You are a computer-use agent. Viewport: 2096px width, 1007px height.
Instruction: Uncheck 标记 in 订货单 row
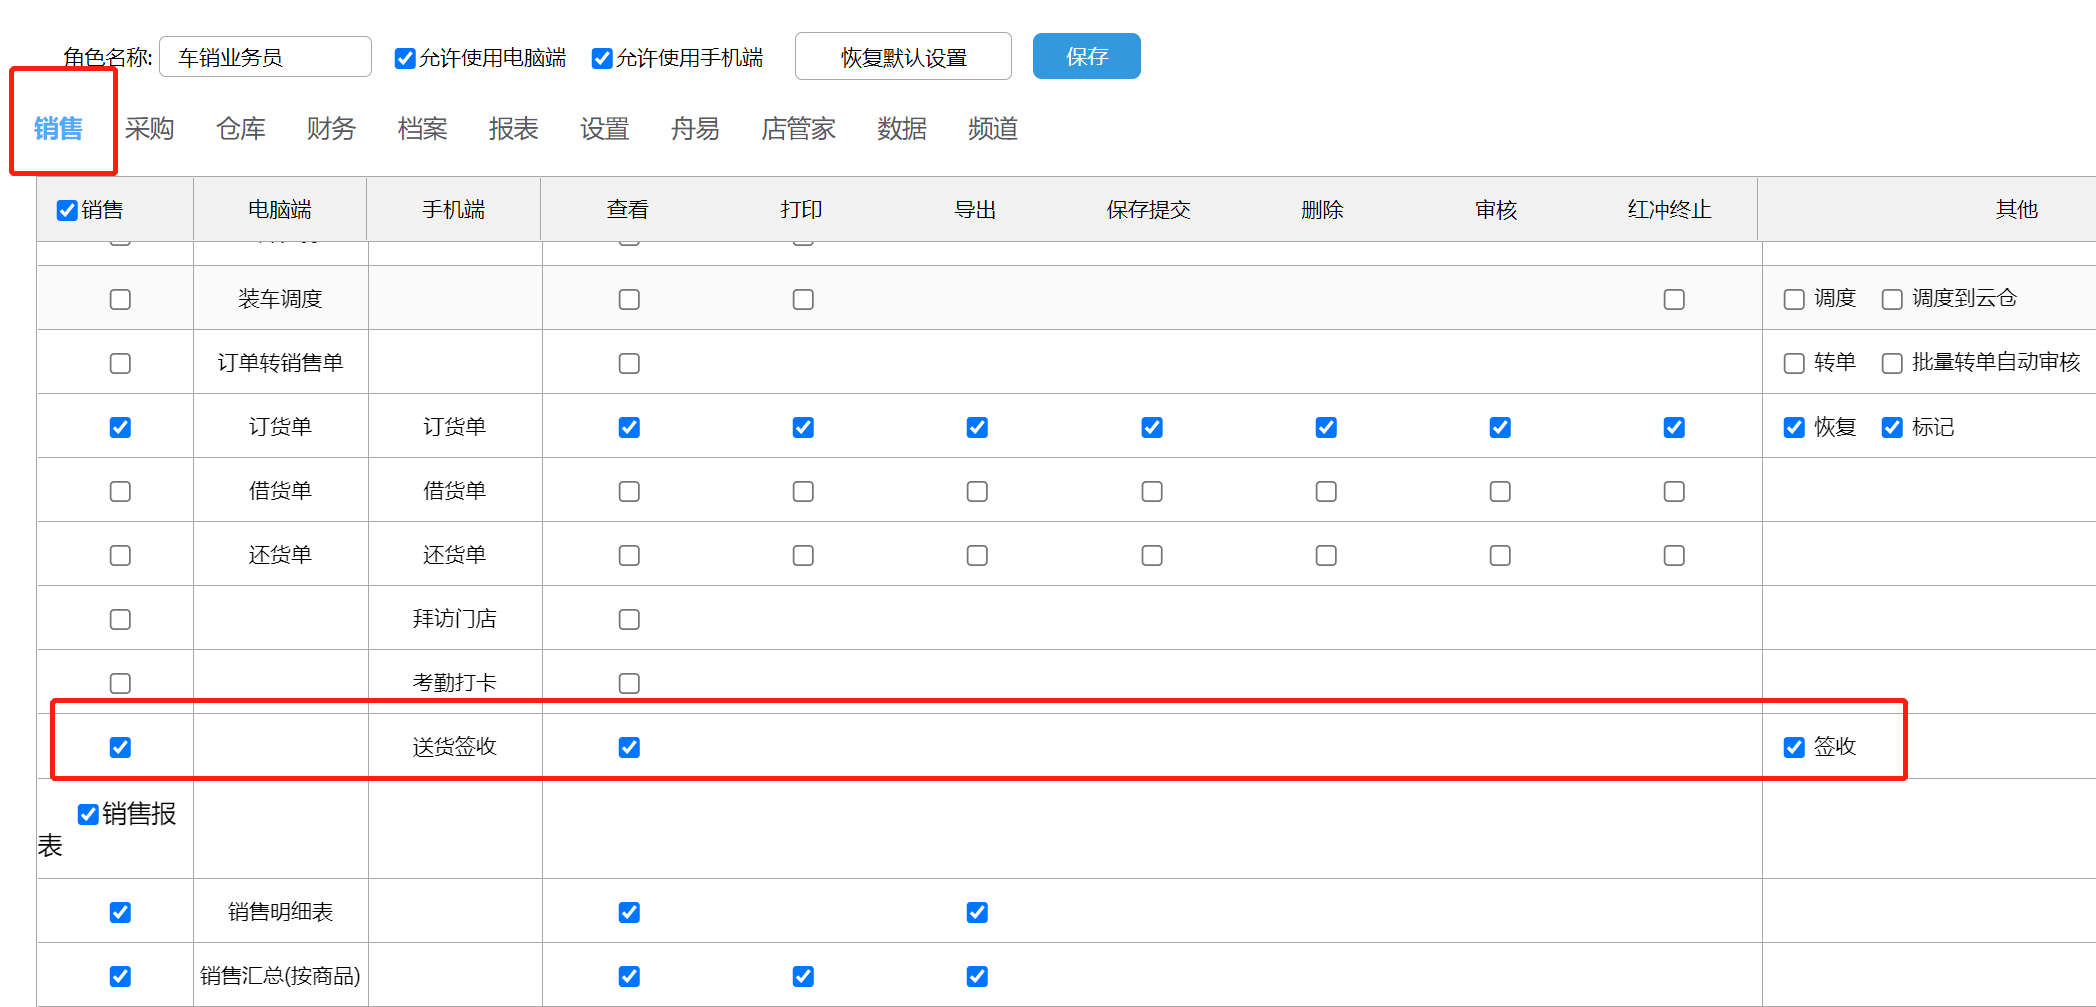1892,428
